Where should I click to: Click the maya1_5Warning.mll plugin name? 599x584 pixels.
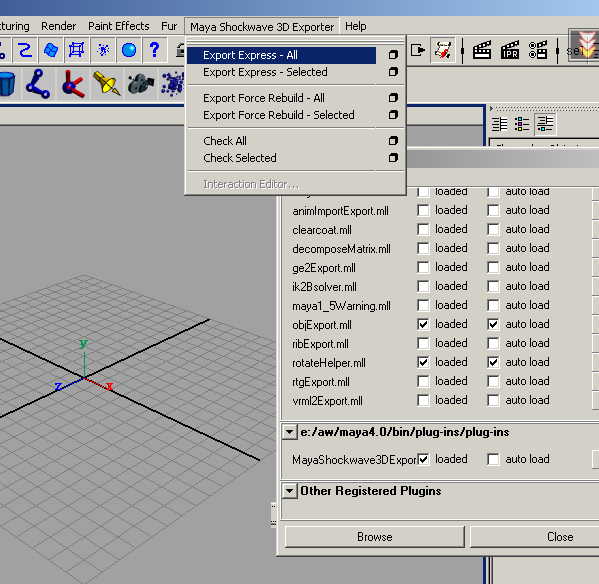coord(341,306)
